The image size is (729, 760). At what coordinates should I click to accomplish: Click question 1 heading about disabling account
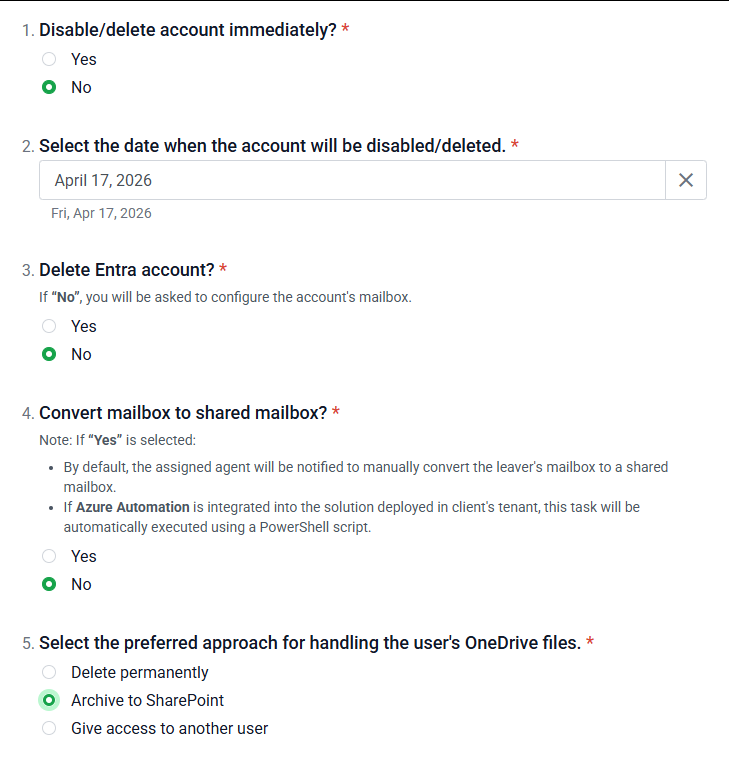click(187, 30)
